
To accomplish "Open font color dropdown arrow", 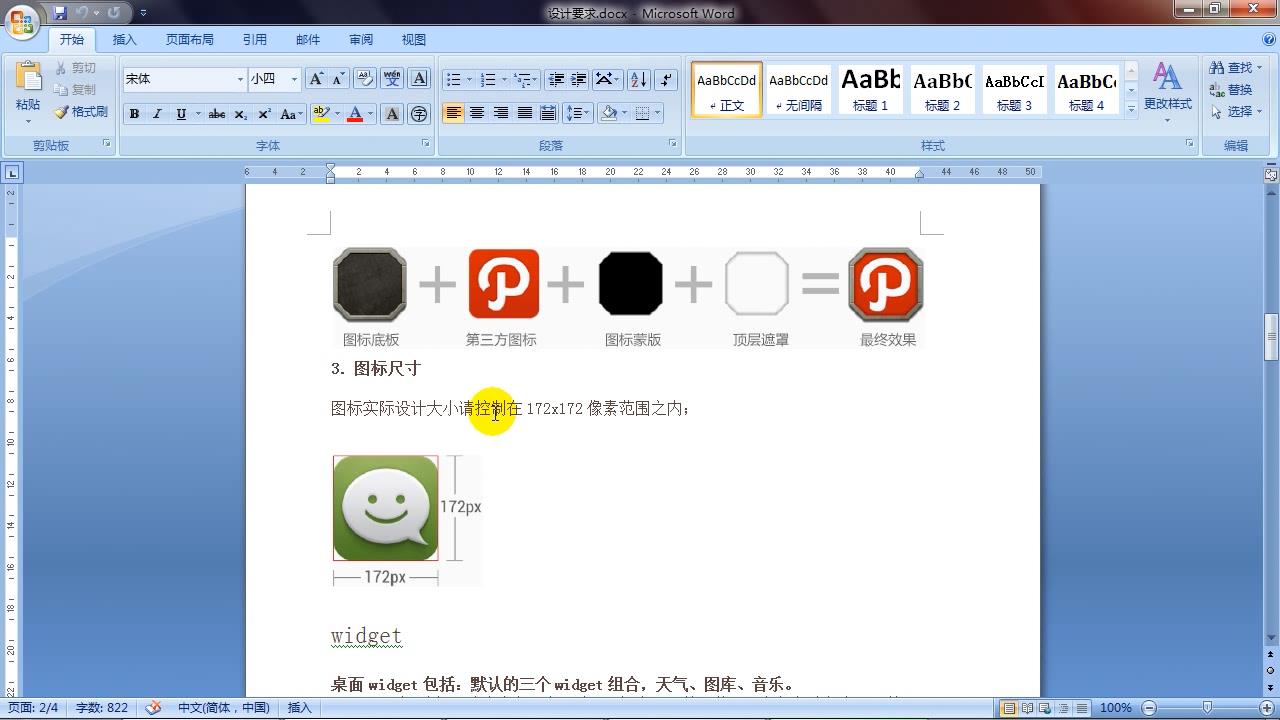I will (x=371, y=114).
